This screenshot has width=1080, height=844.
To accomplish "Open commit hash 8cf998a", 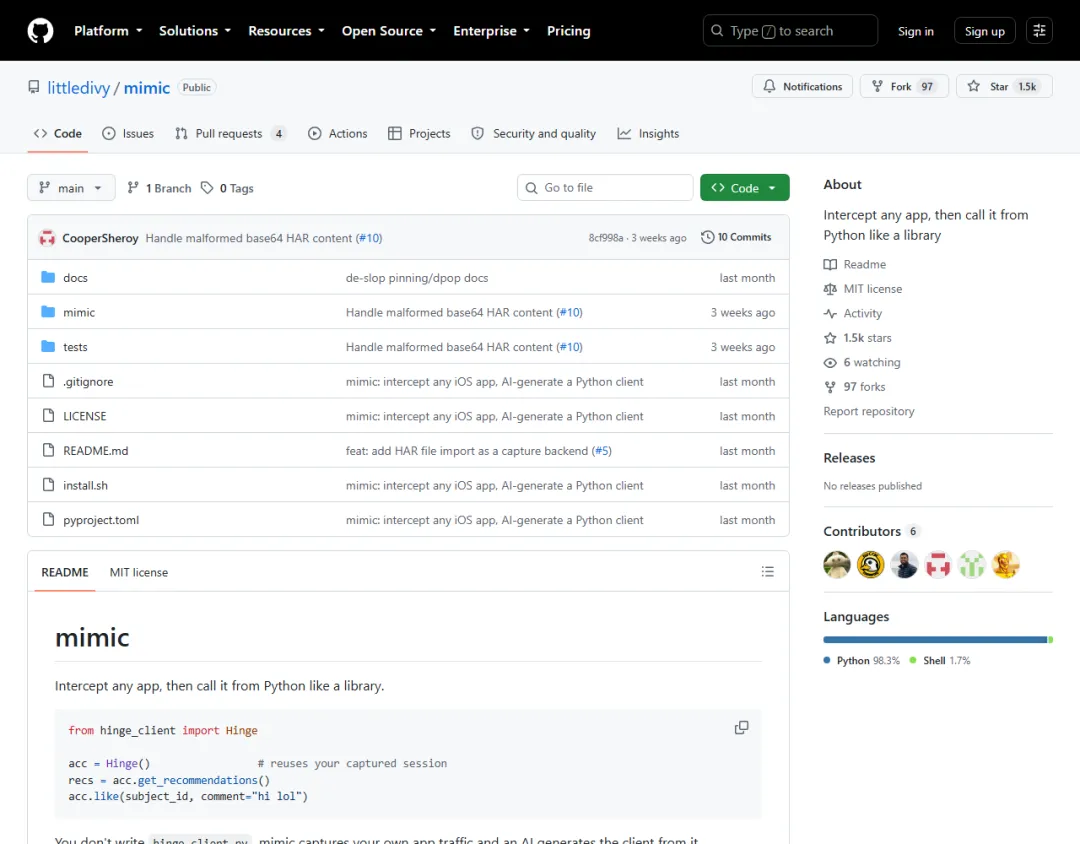I will (605, 238).
